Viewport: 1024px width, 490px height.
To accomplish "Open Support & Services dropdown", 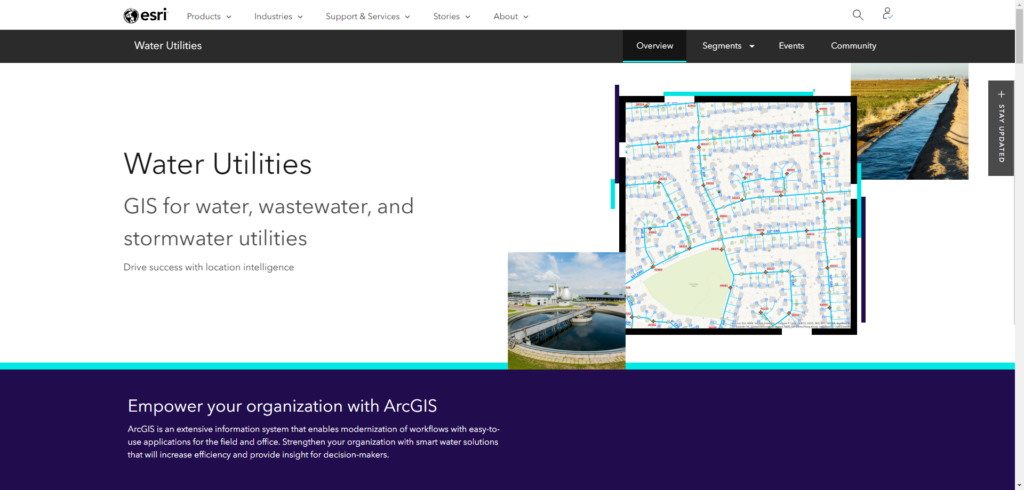I will pyautogui.click(x=368, y=16).
